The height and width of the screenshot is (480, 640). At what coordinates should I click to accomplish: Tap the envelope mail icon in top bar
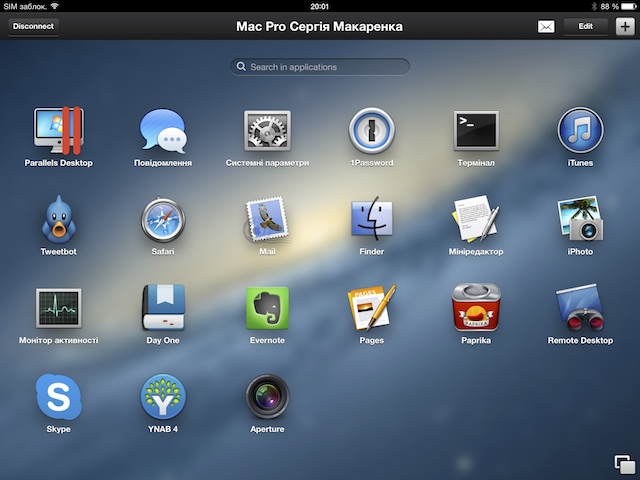click(546, 27)
